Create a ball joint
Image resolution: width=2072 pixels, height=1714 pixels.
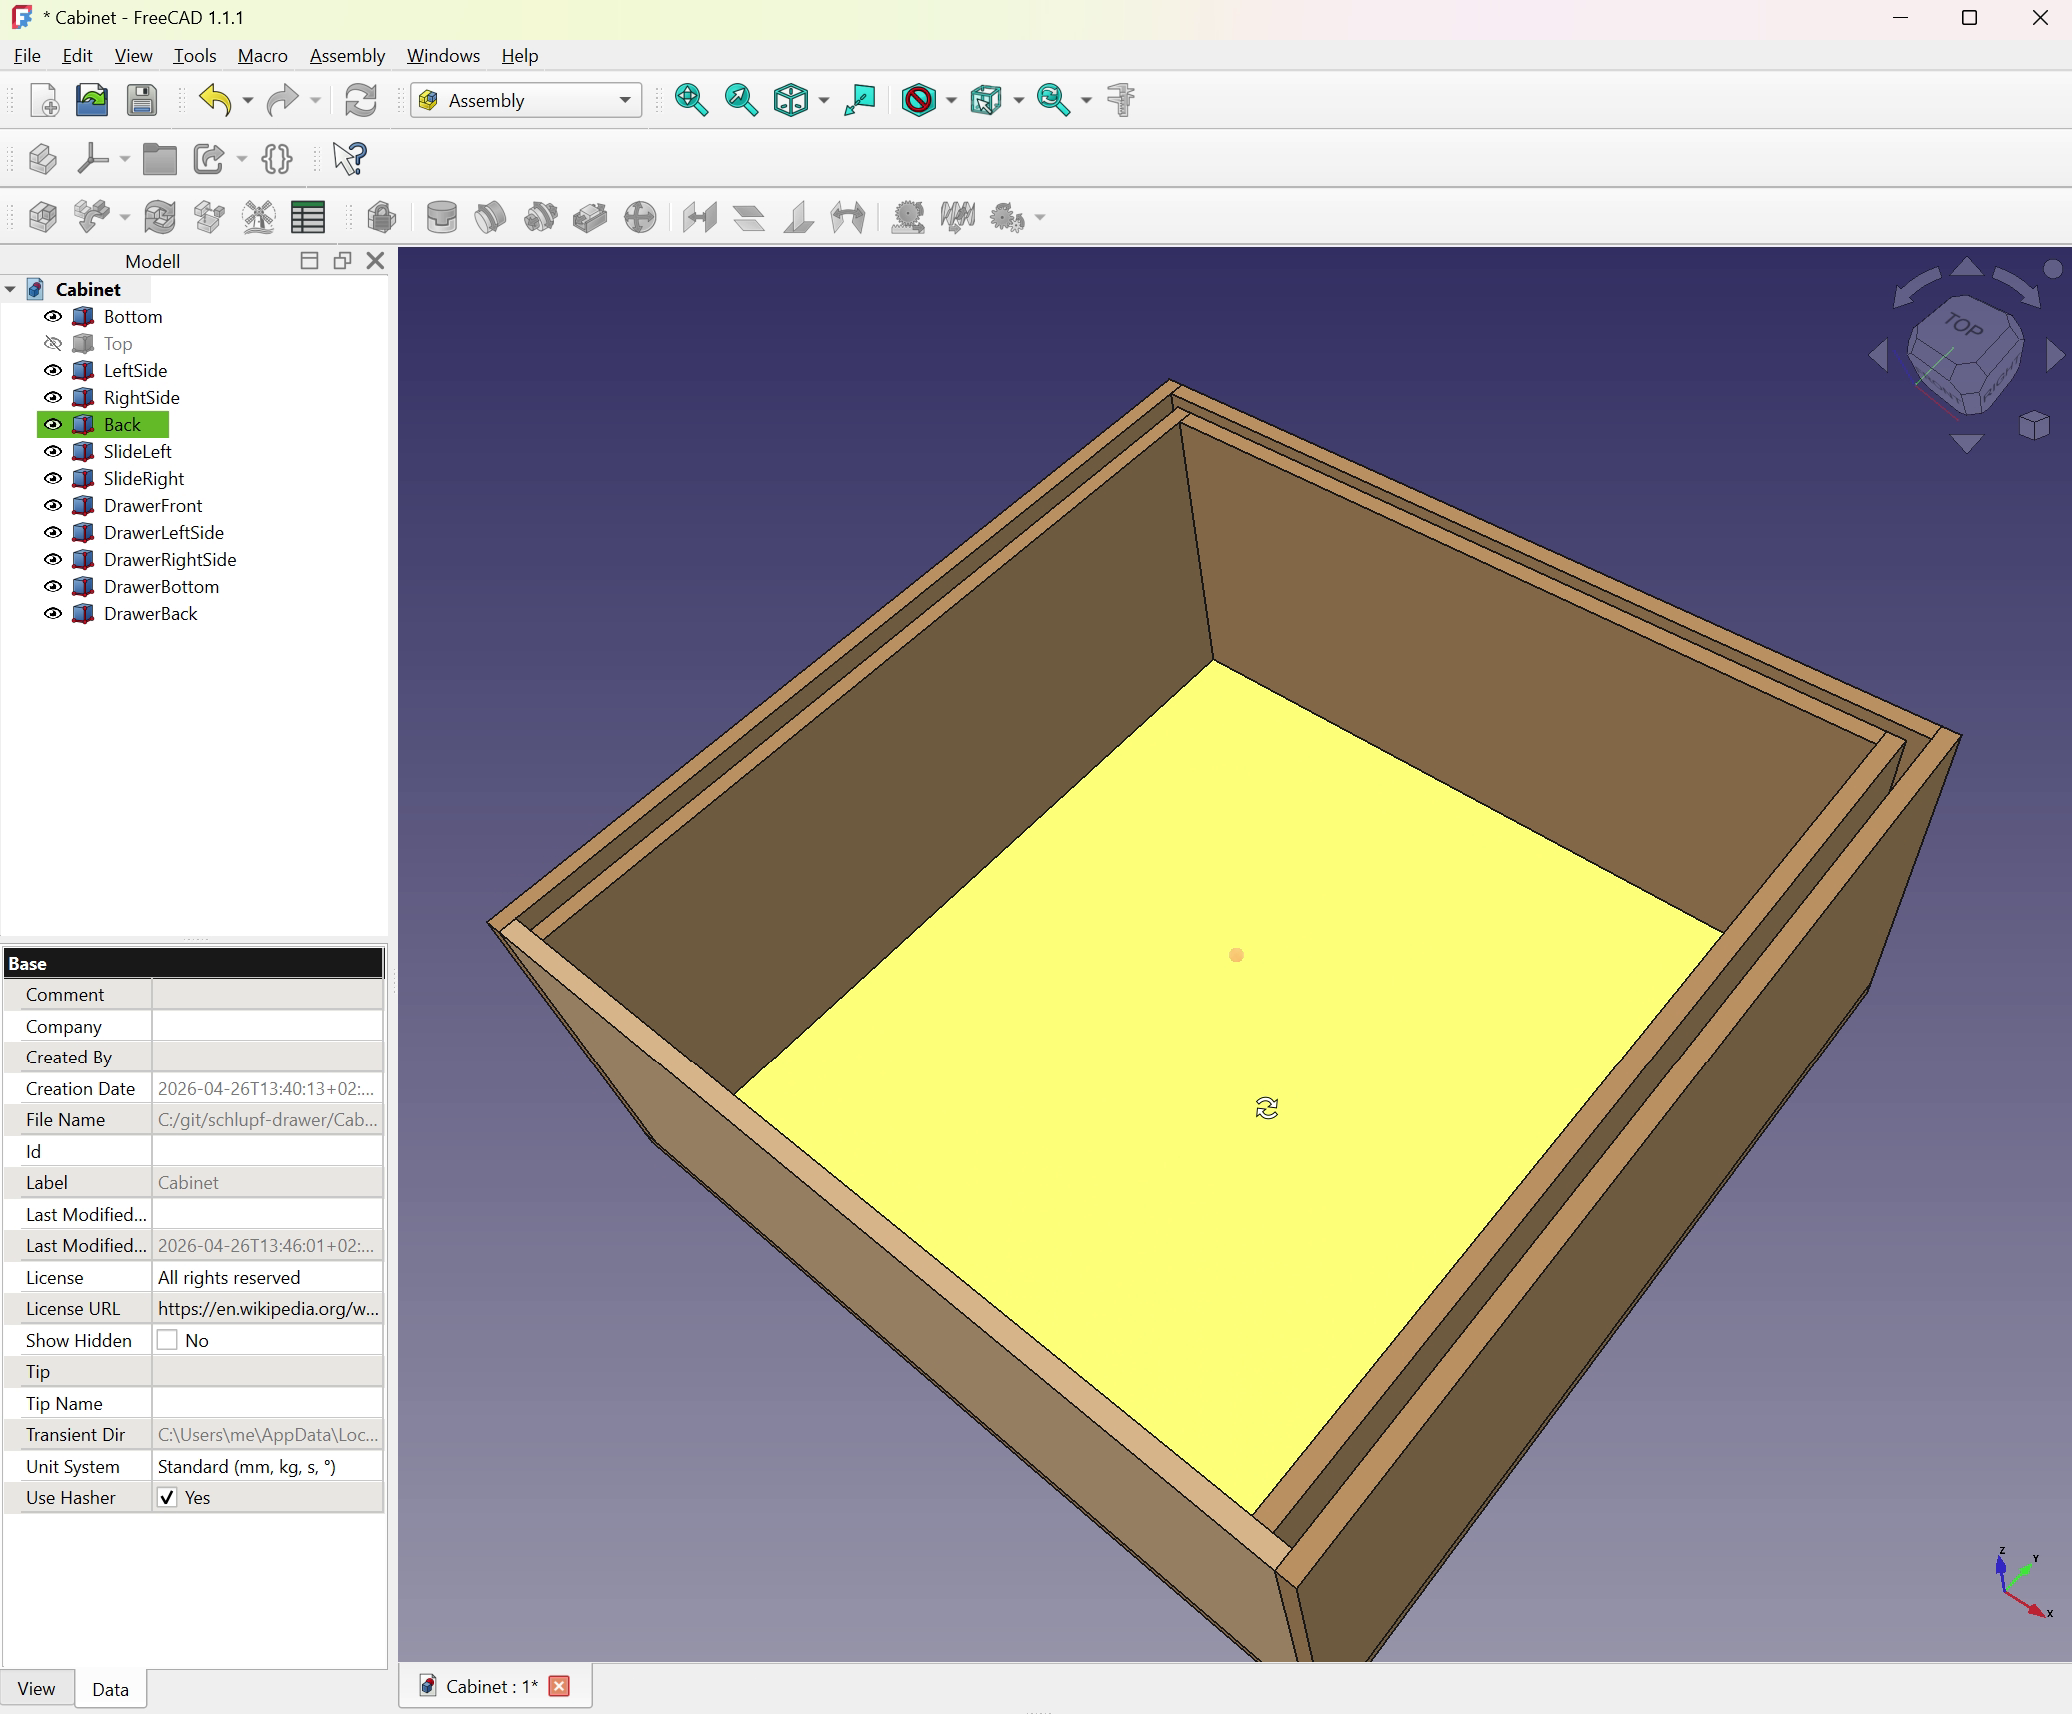(x=640, y=217)
